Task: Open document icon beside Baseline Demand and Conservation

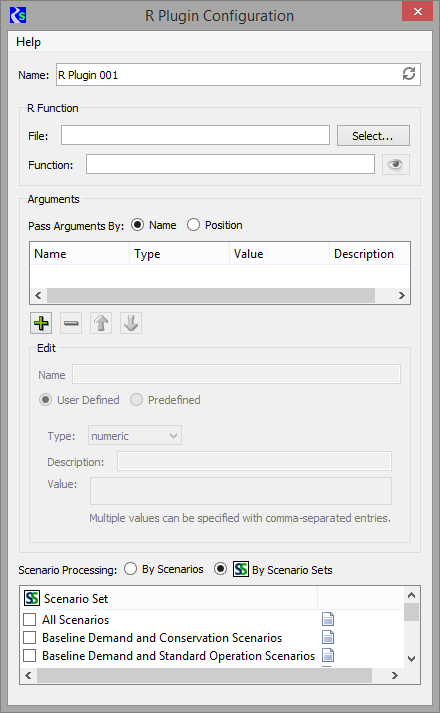Action: pyautogui.click(x=328, y=638)
